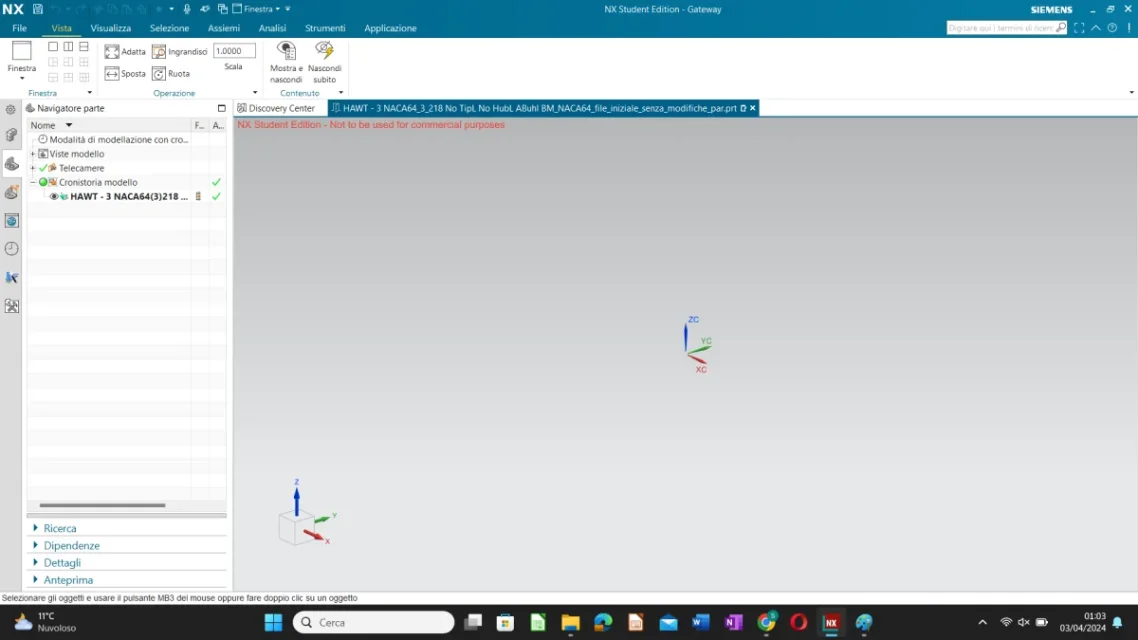
Task: Toggle the green status ball on Cronistoria modello
Action: [x=42, y=182]
